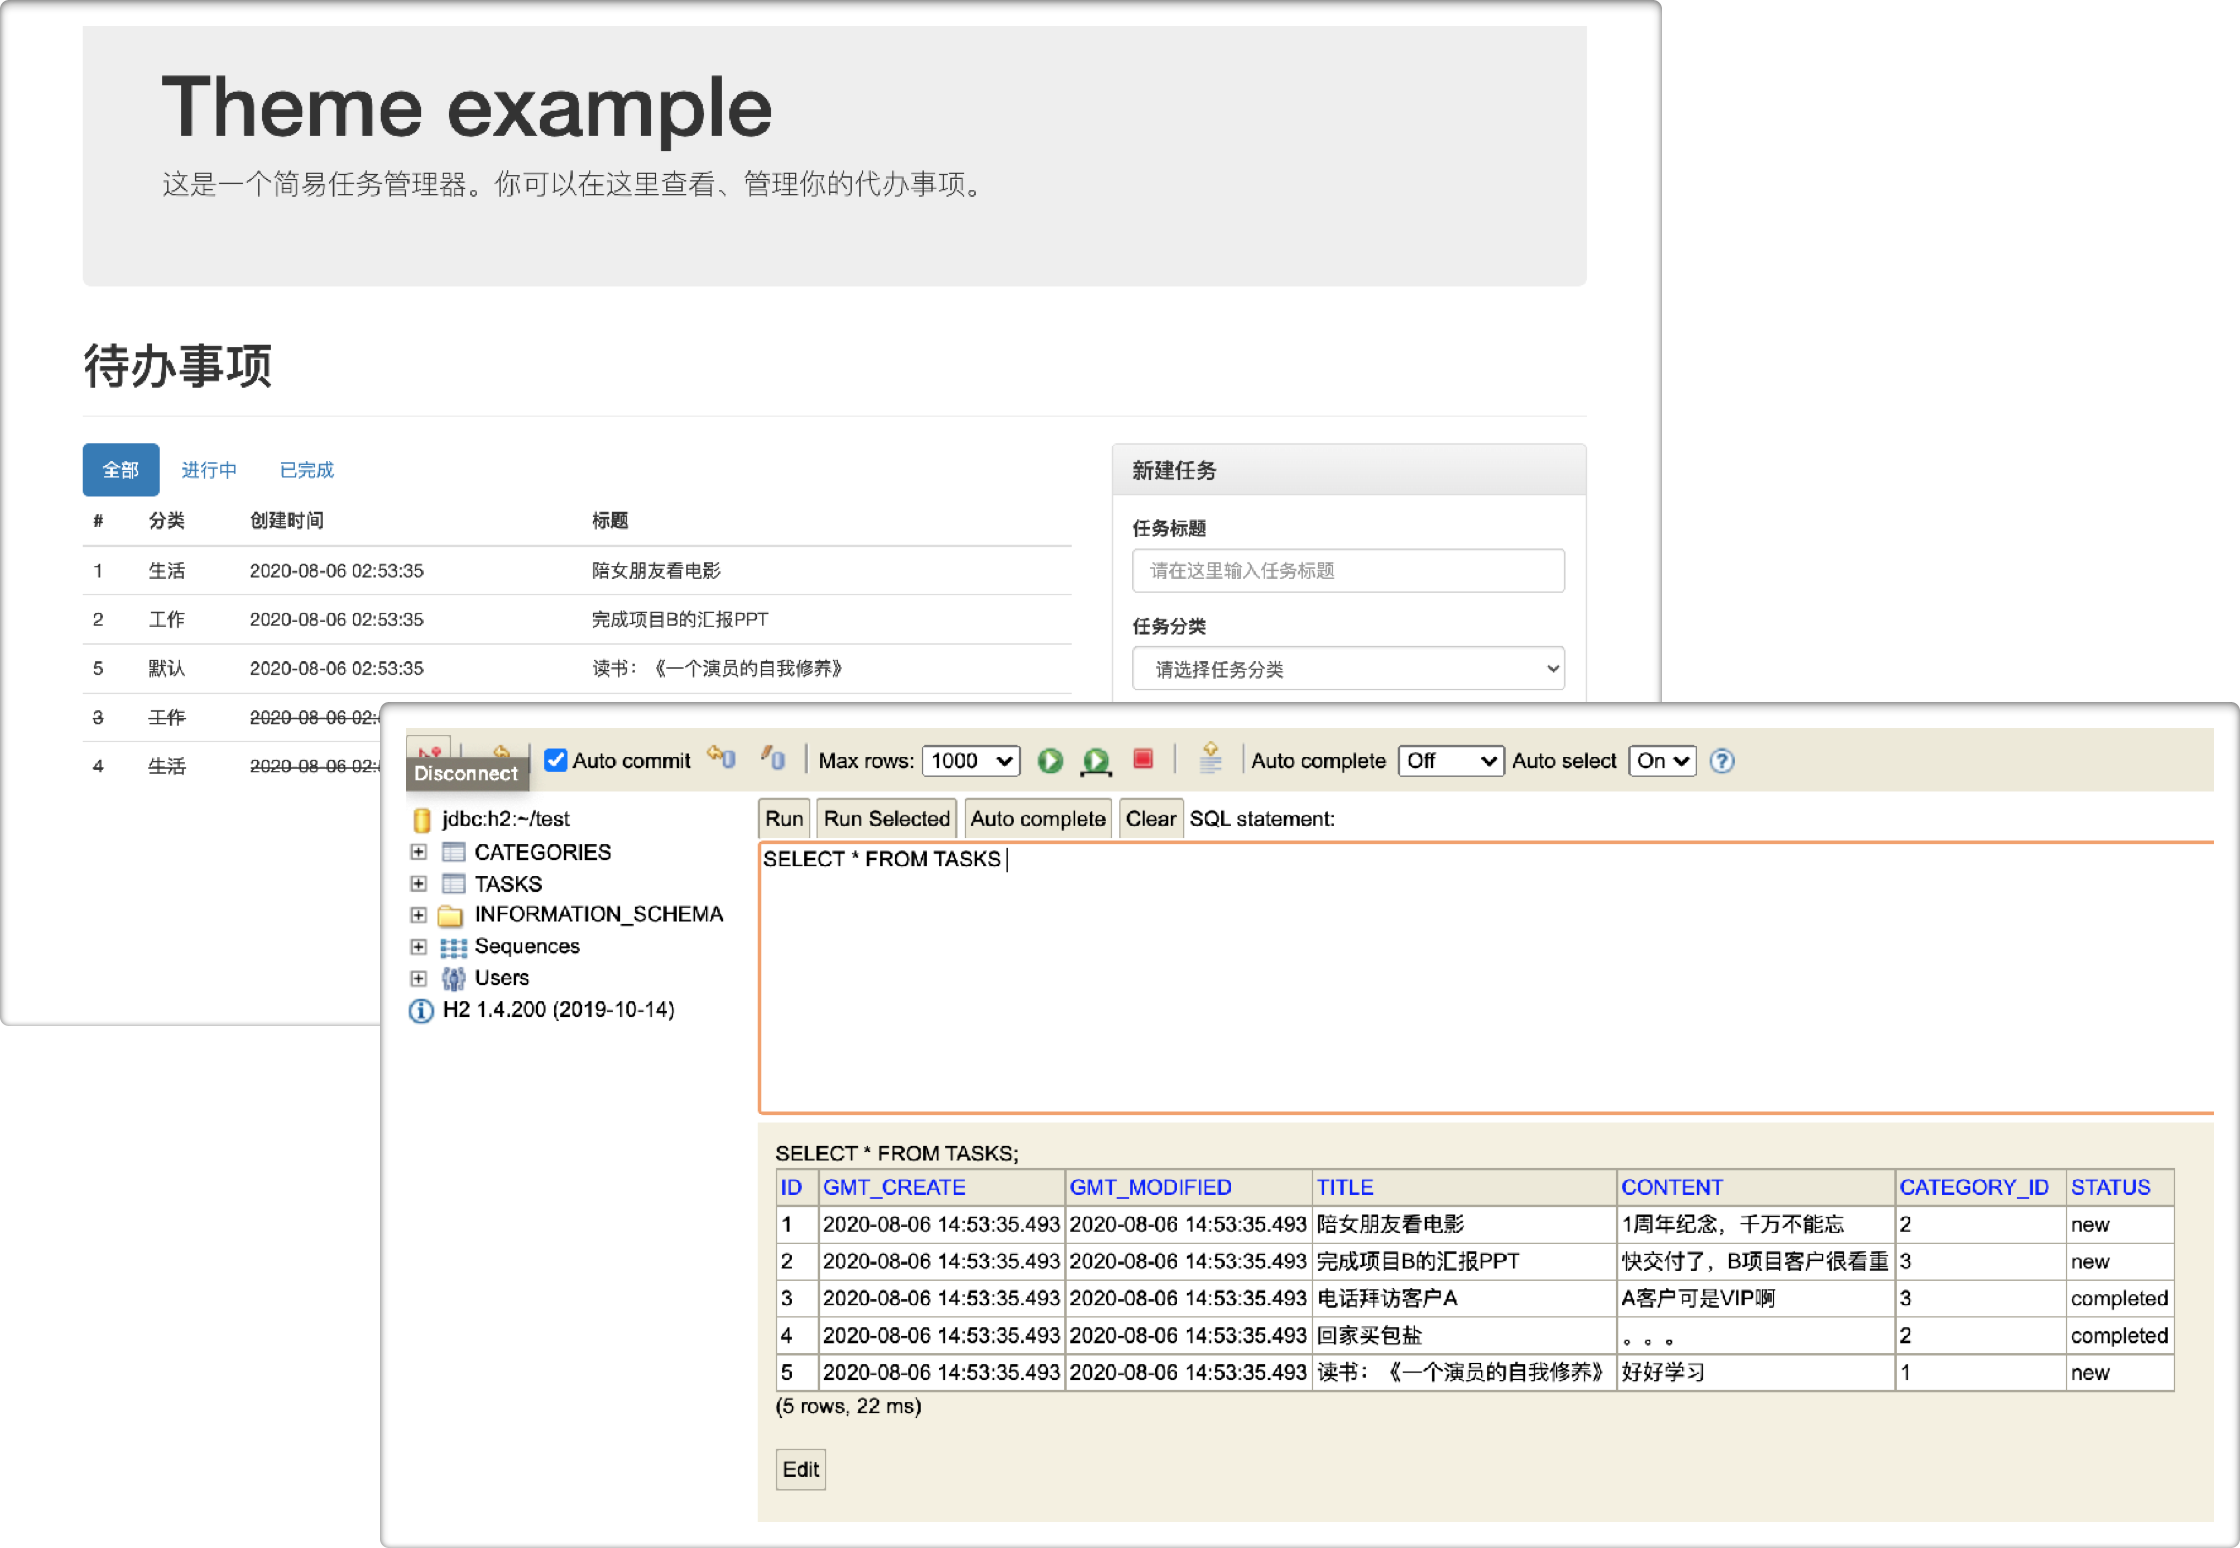Open the Auto select On dropdown
This screenshot has width=2240, height=1548.
[x=1661, y=761]
